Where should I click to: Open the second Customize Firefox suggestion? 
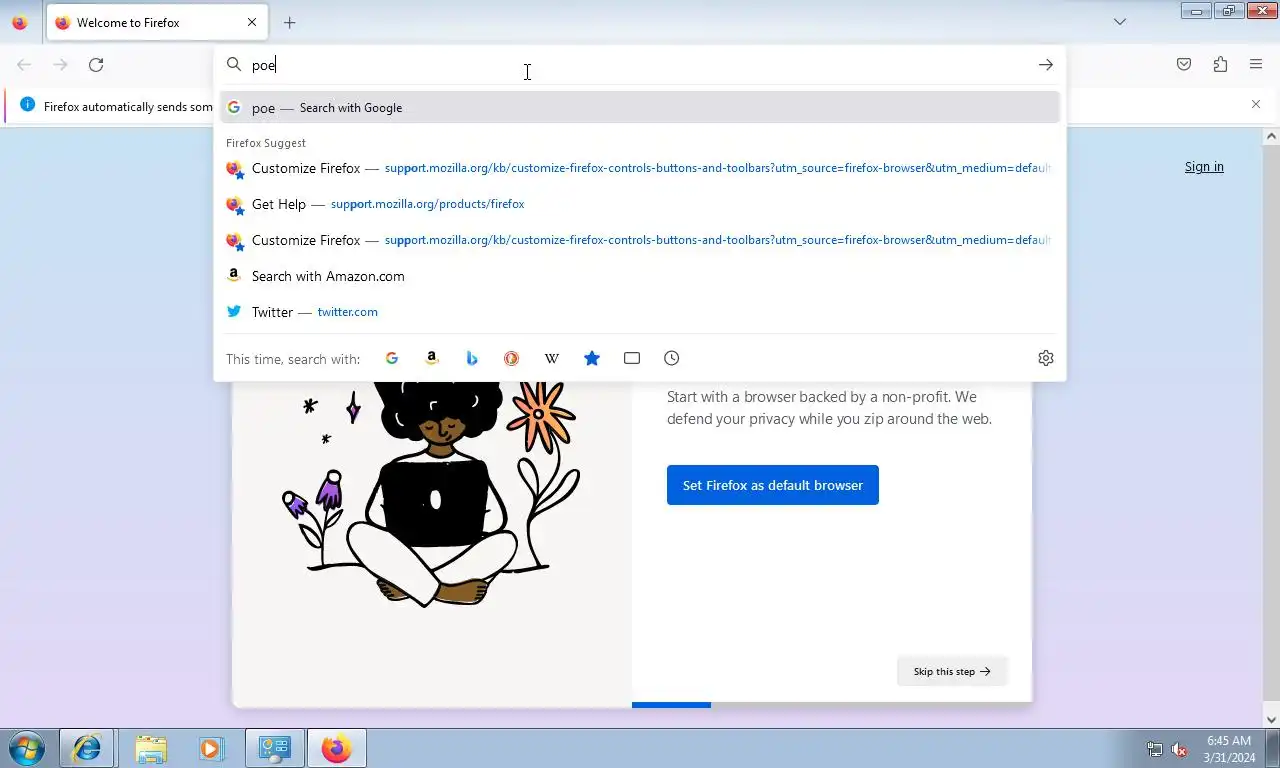640,240
